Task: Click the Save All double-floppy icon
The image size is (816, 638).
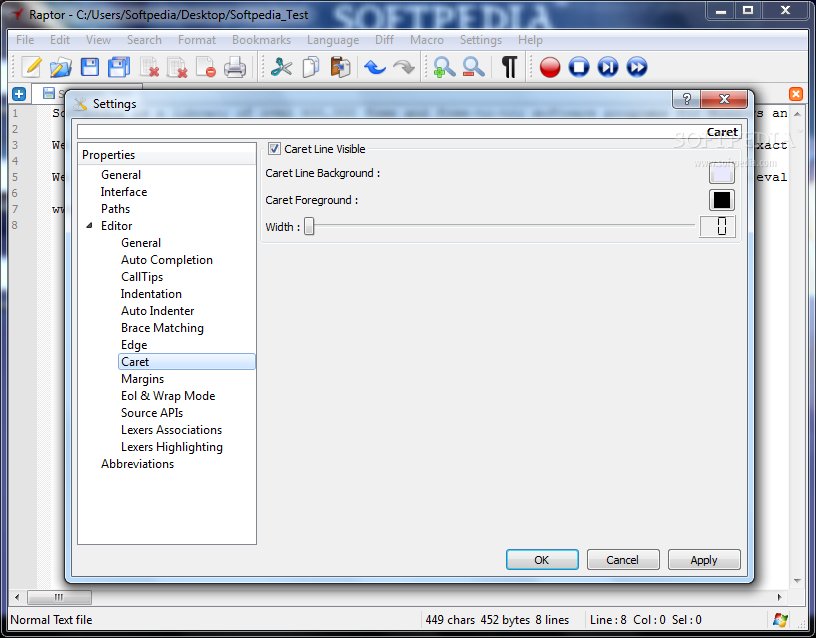Action: pyautogui.click(x=119, y=67)
